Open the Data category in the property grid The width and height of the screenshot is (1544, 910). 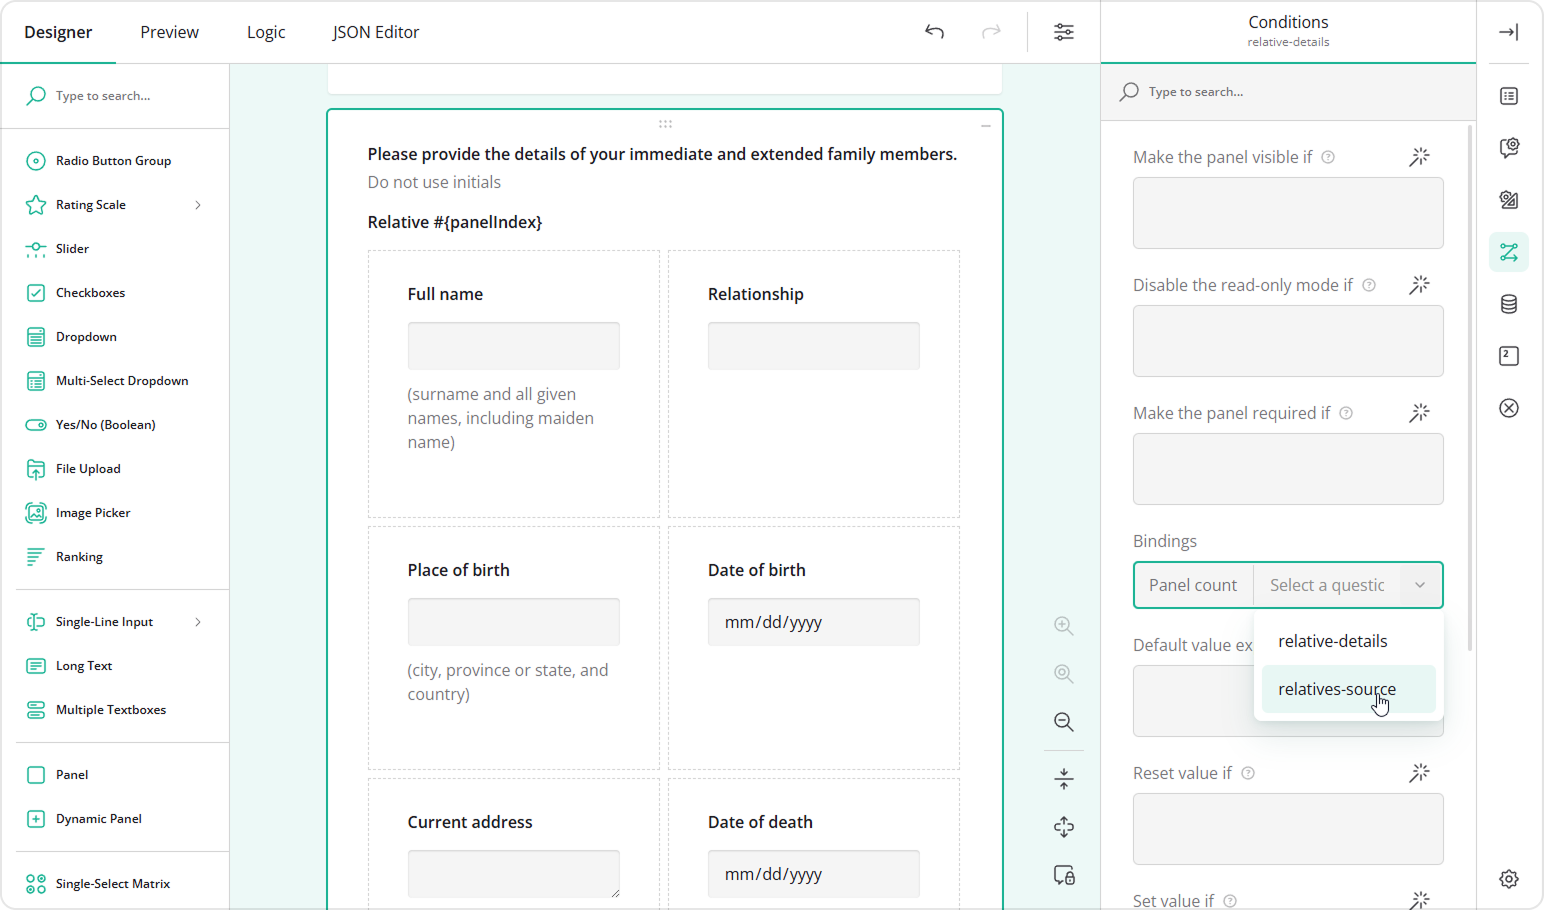(1509, 303)
